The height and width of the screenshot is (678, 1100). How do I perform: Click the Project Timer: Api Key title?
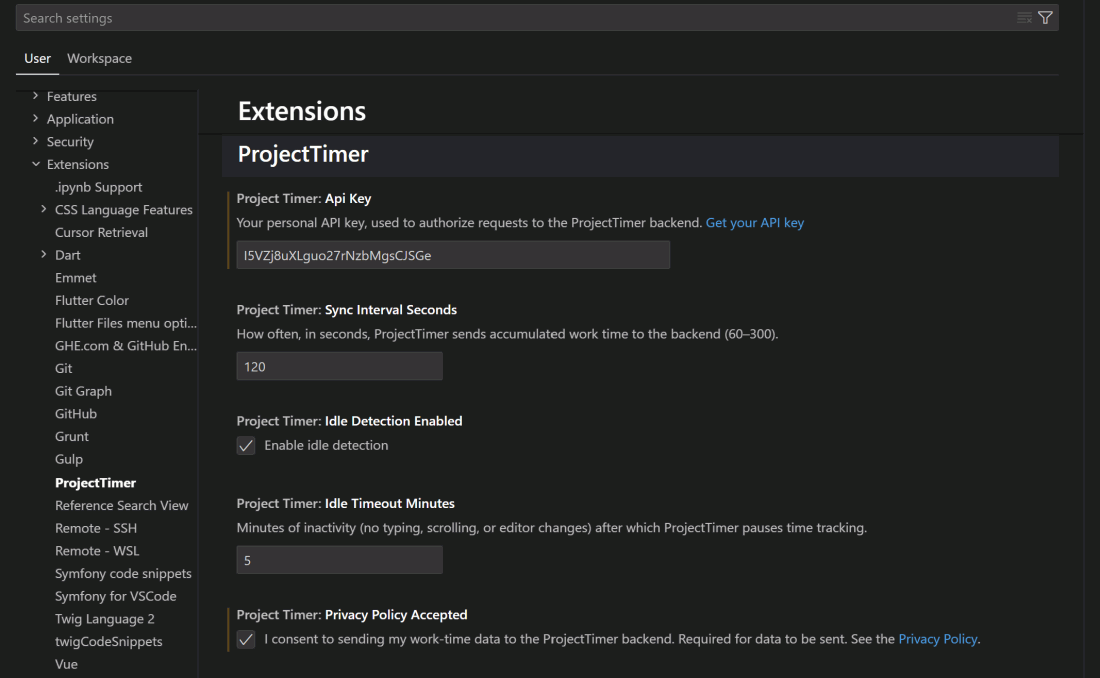pos(304,198)
